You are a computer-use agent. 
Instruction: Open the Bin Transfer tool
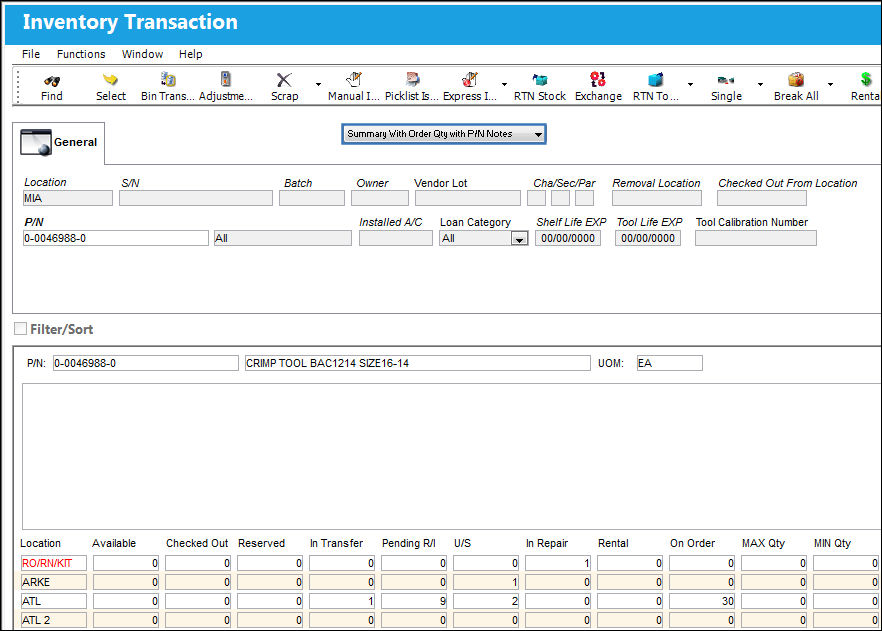168,80
